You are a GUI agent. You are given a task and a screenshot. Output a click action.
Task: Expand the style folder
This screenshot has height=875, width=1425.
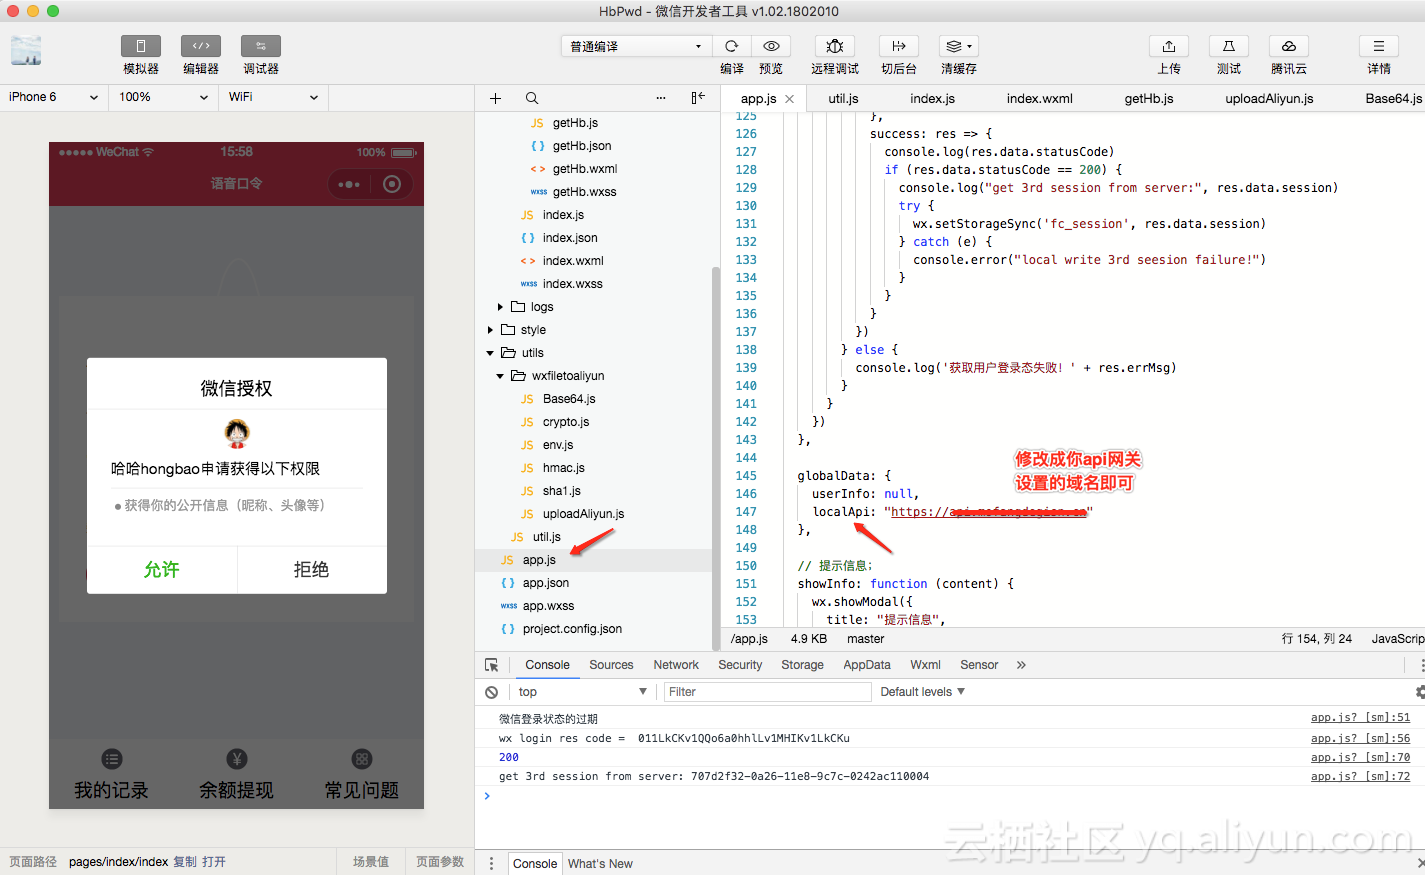click(490, 330)
